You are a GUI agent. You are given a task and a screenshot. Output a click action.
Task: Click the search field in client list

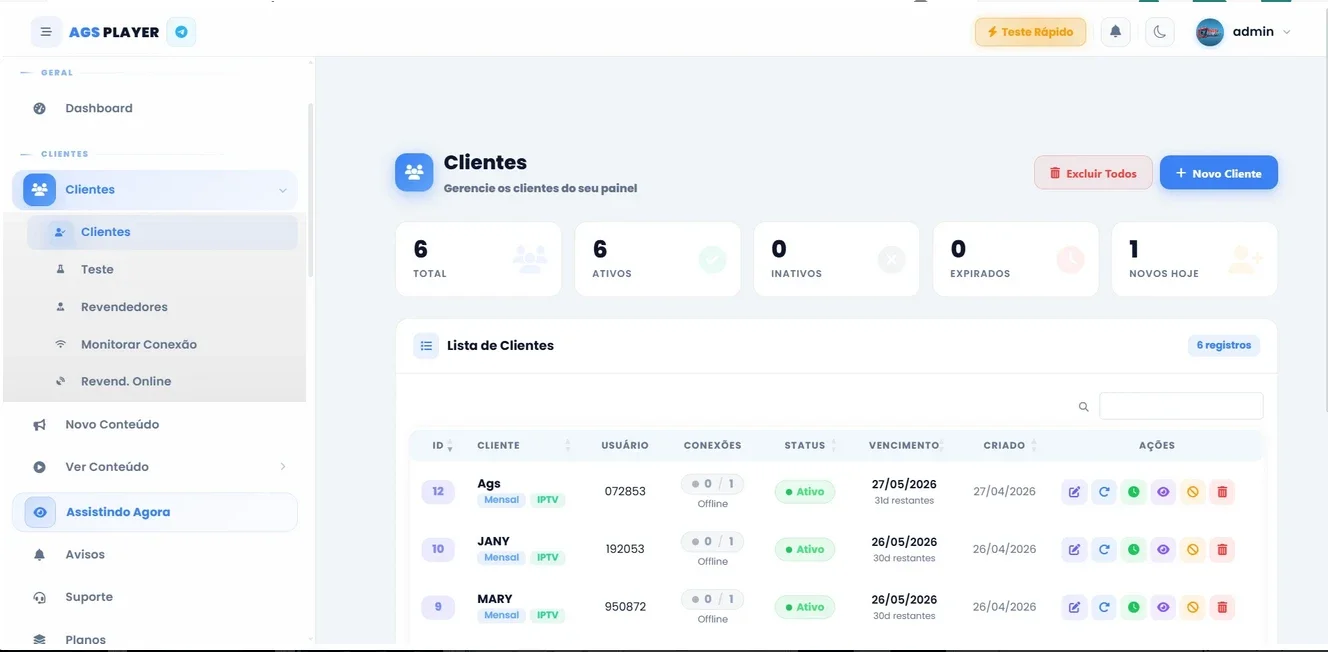coord(1181,406)
